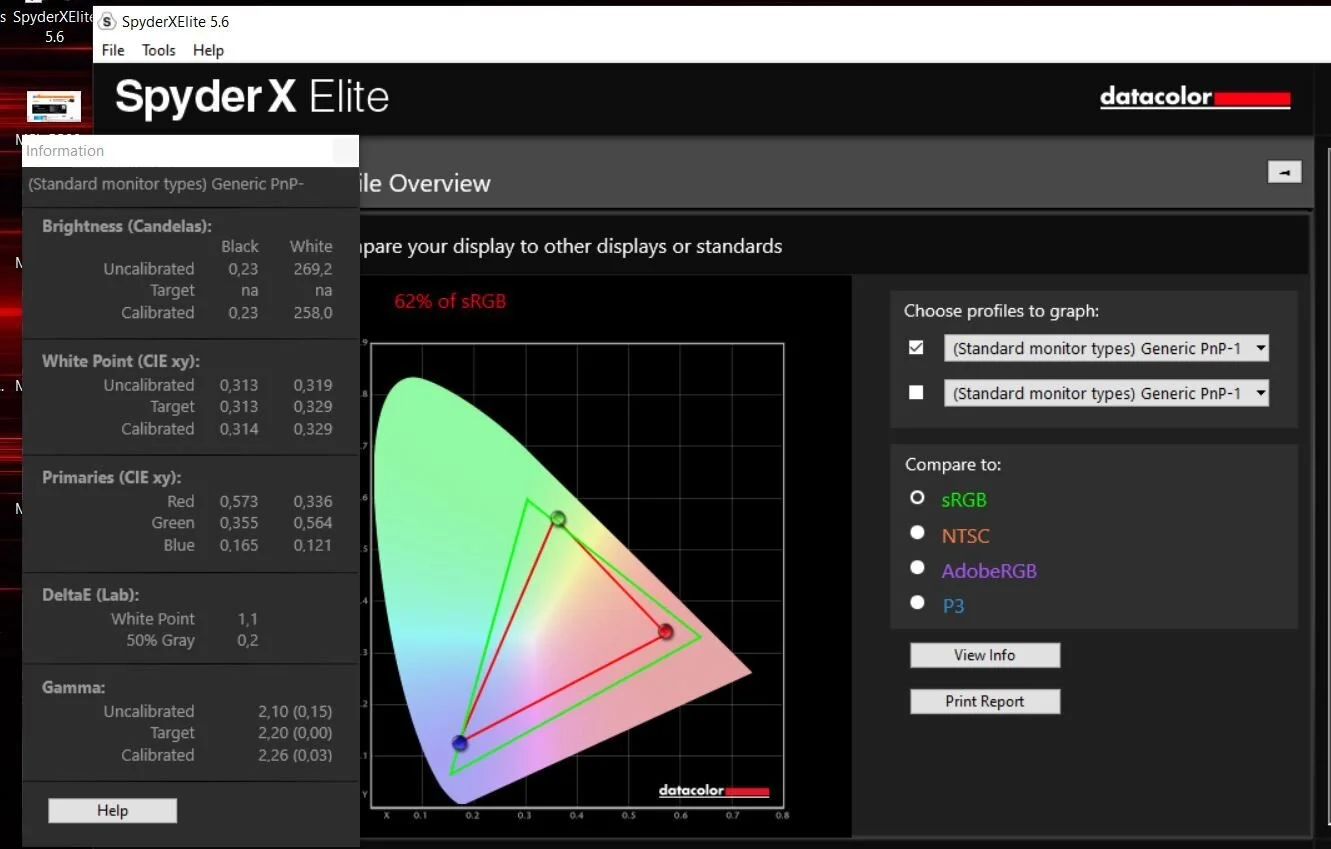Select the AdobeRGB compare radio button

coord(917,568)
